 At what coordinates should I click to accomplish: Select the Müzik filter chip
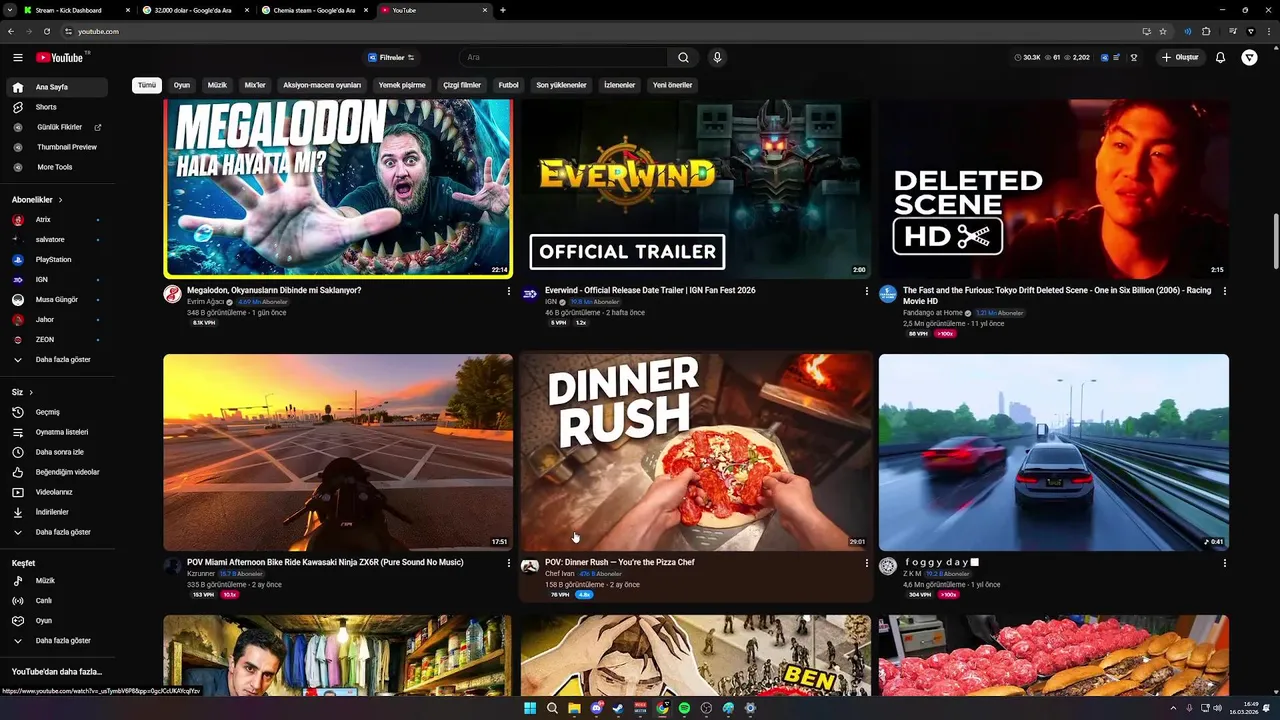coord(217,85)
